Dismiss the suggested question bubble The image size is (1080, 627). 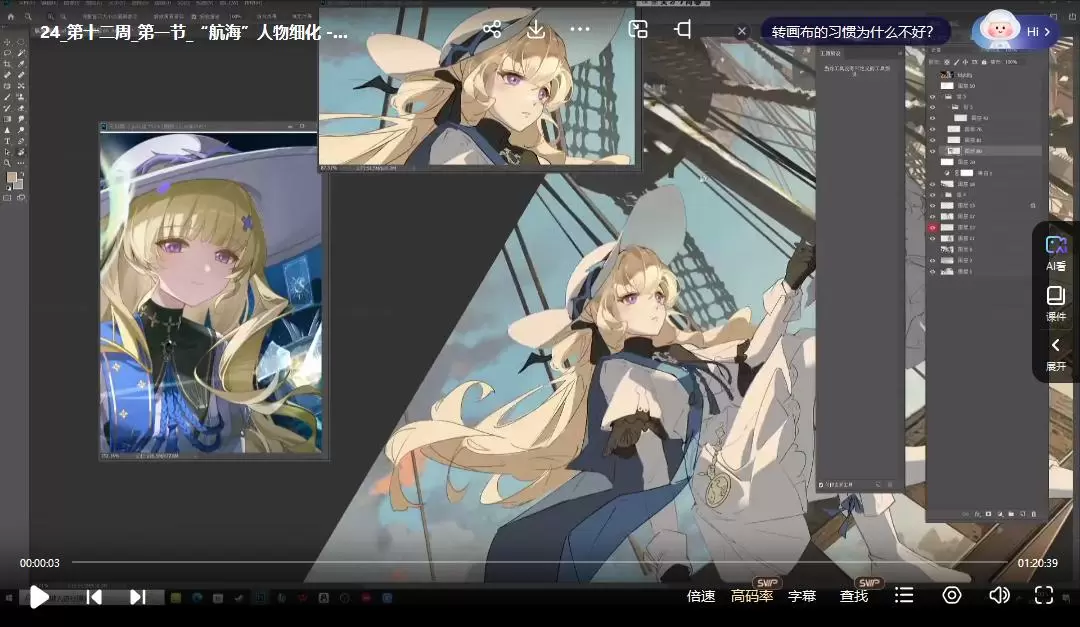[x=742, y=31]
